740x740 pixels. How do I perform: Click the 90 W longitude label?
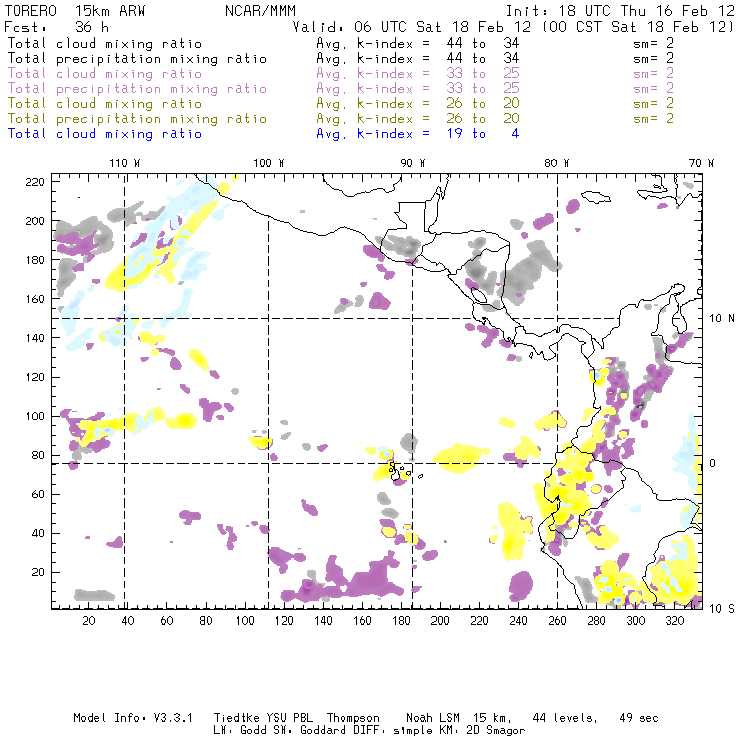pyautogui.click(x=412, y=163)
